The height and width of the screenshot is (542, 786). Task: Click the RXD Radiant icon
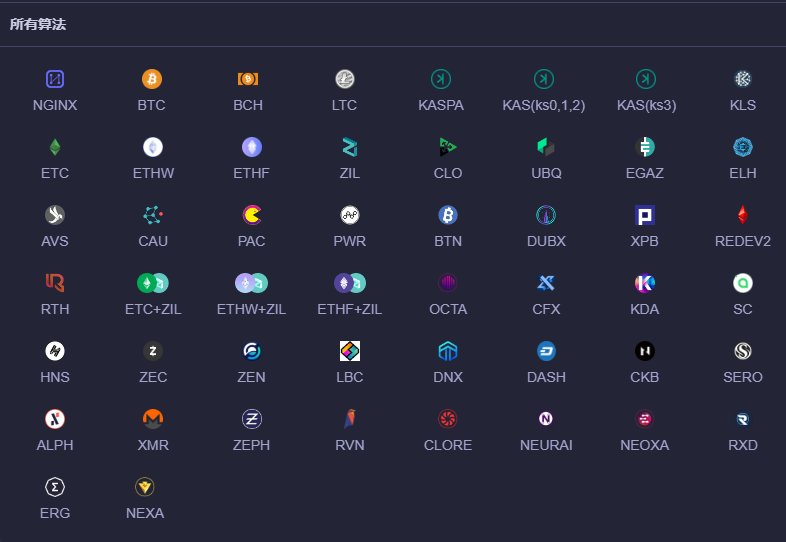click(x=742, y=419)
